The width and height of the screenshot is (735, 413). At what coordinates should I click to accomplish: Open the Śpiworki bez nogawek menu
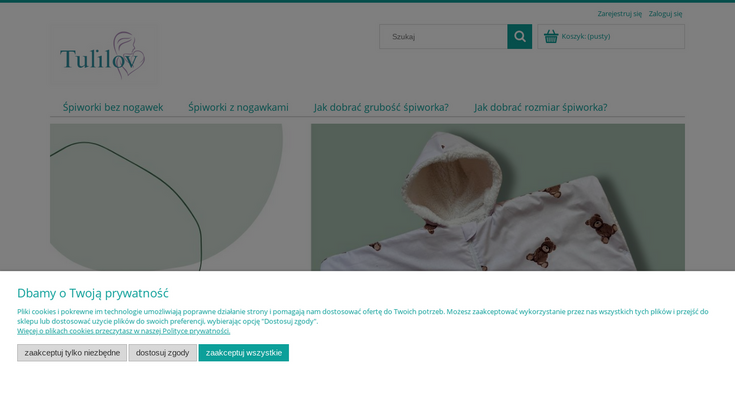(x=112, y=107)
